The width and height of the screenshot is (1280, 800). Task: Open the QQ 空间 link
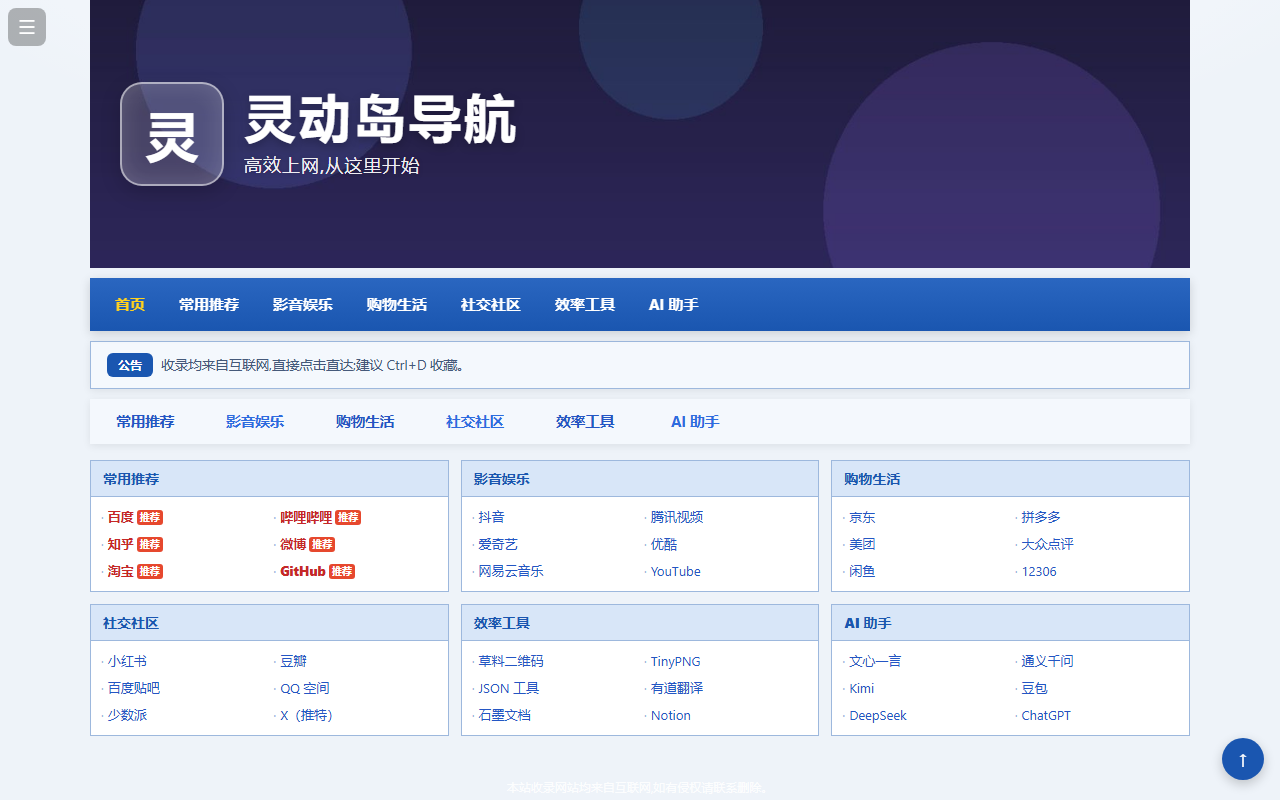305,688
